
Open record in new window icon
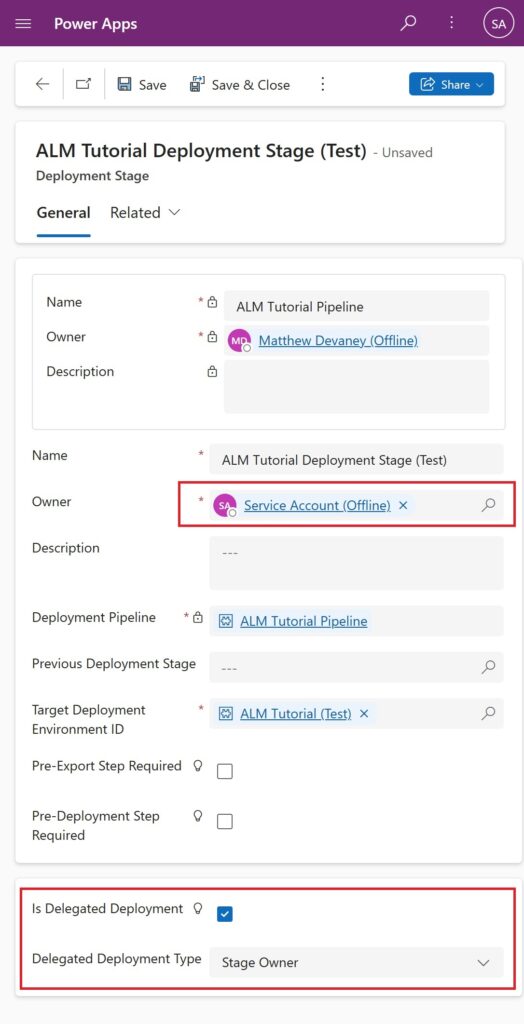[83, 84]
